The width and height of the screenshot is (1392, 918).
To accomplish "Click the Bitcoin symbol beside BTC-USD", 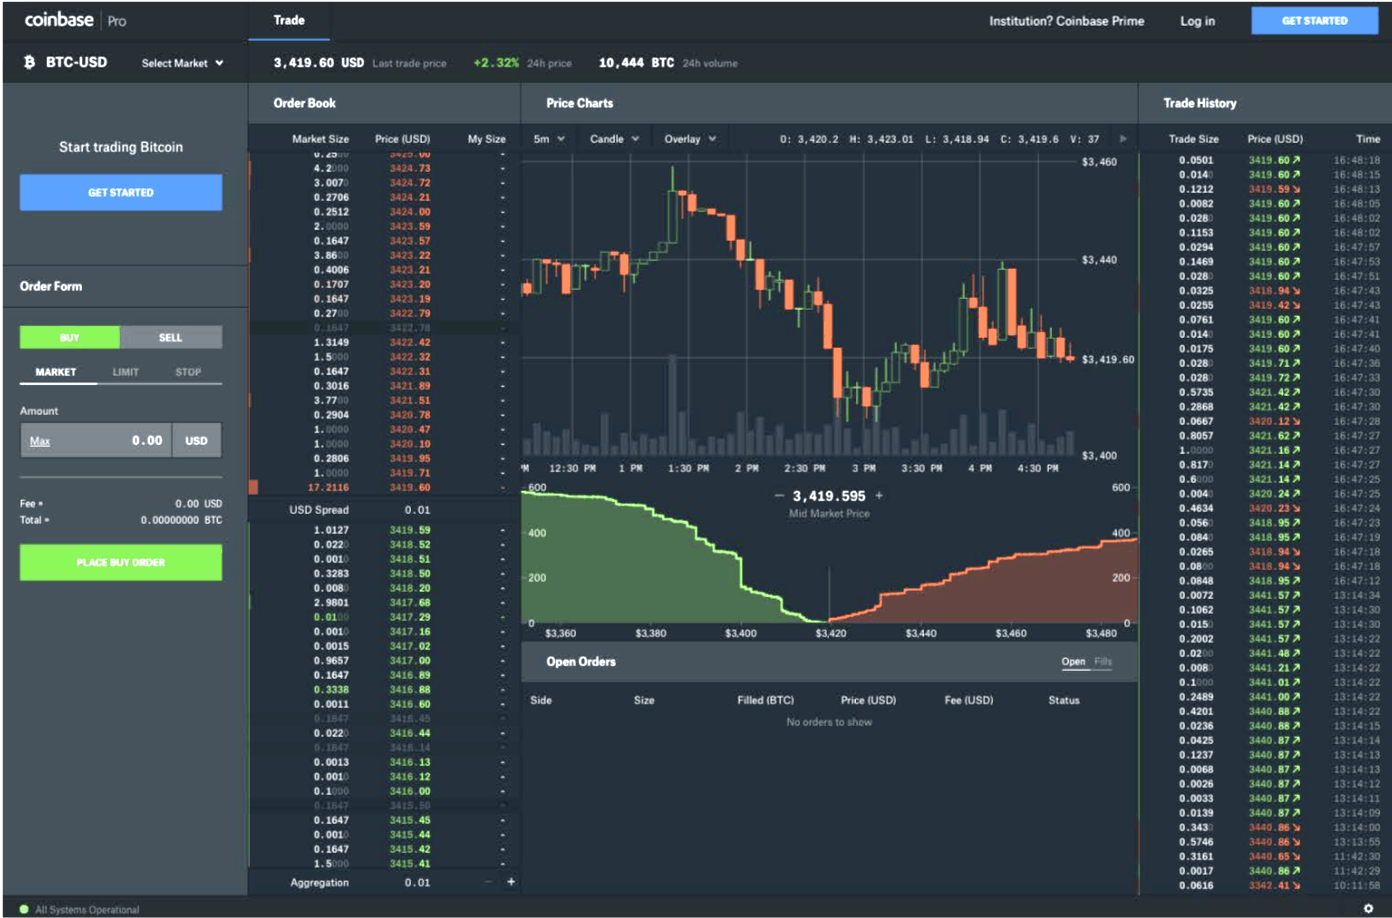I will [29, 62].
